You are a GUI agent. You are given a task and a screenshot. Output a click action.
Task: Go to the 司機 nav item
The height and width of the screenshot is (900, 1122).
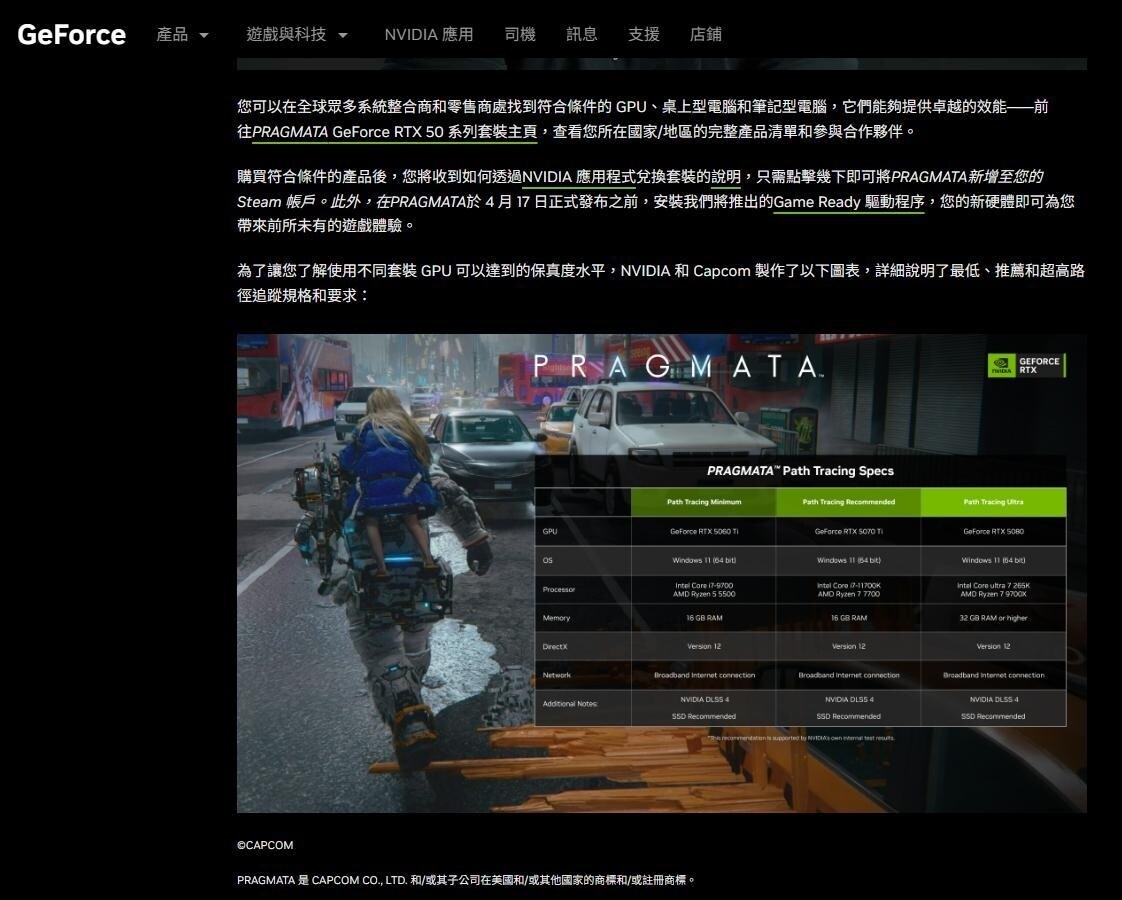pos(520,34)
